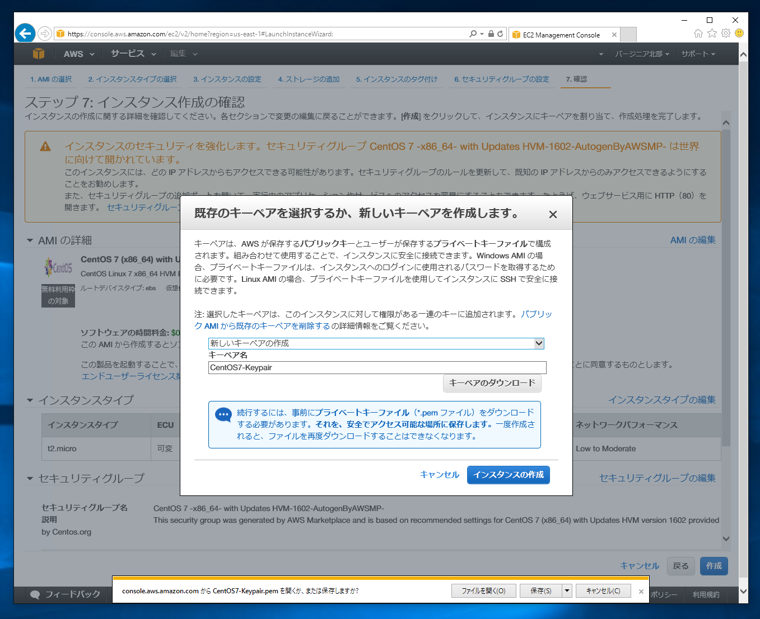Click the padlock security icon

click(x=491, y=34)
